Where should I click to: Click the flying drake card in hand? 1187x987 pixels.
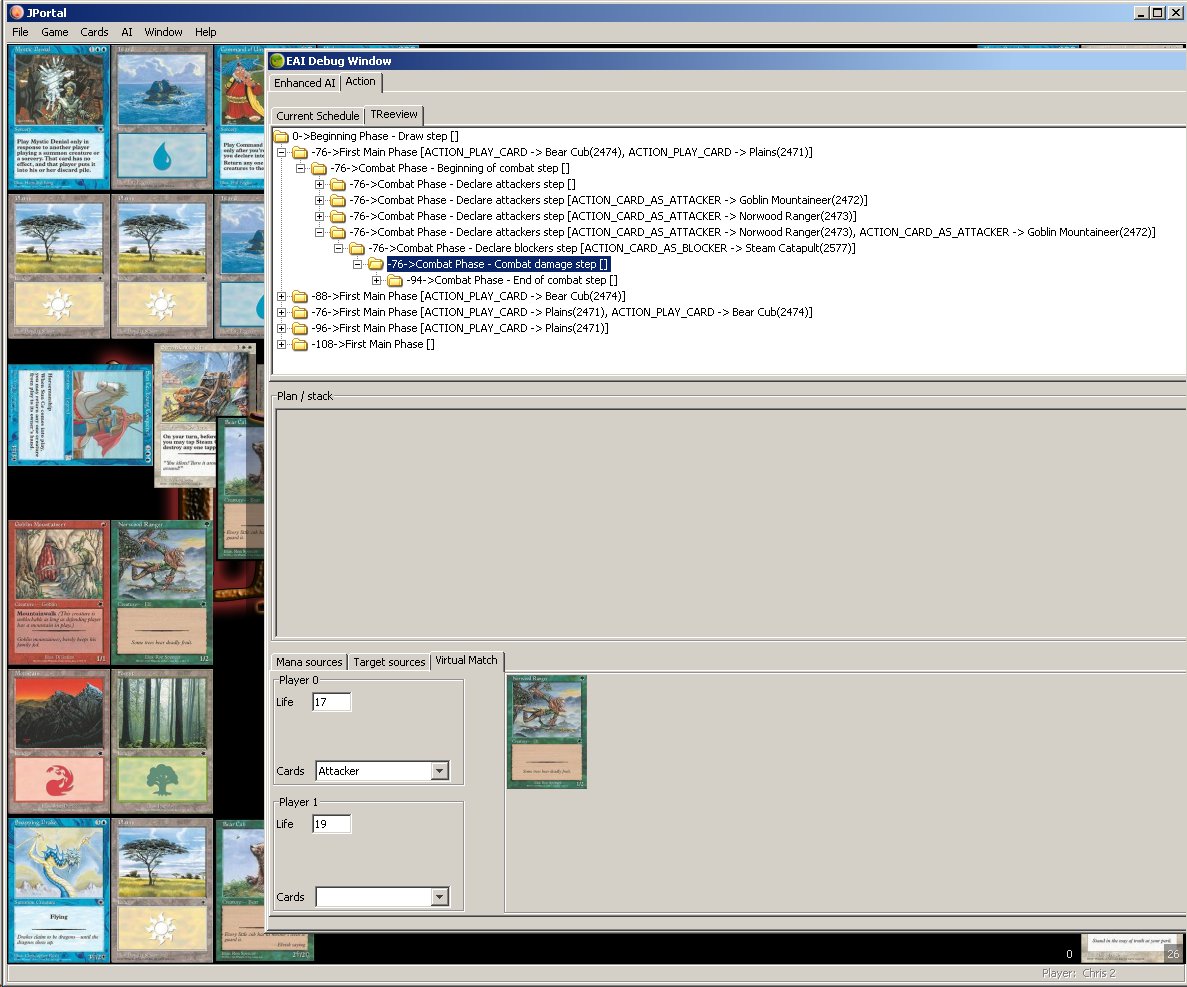tap(59, 890)
